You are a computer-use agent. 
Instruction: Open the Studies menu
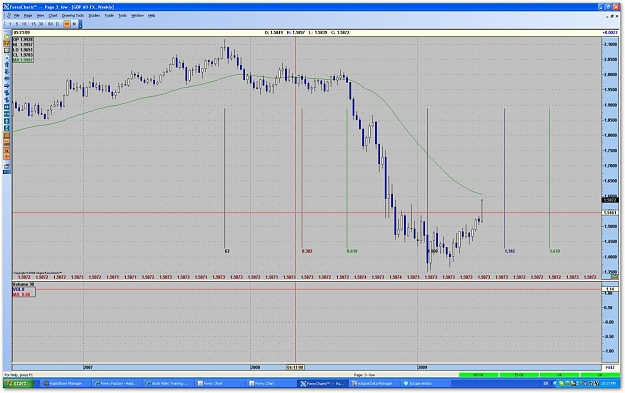pos(94,16)
